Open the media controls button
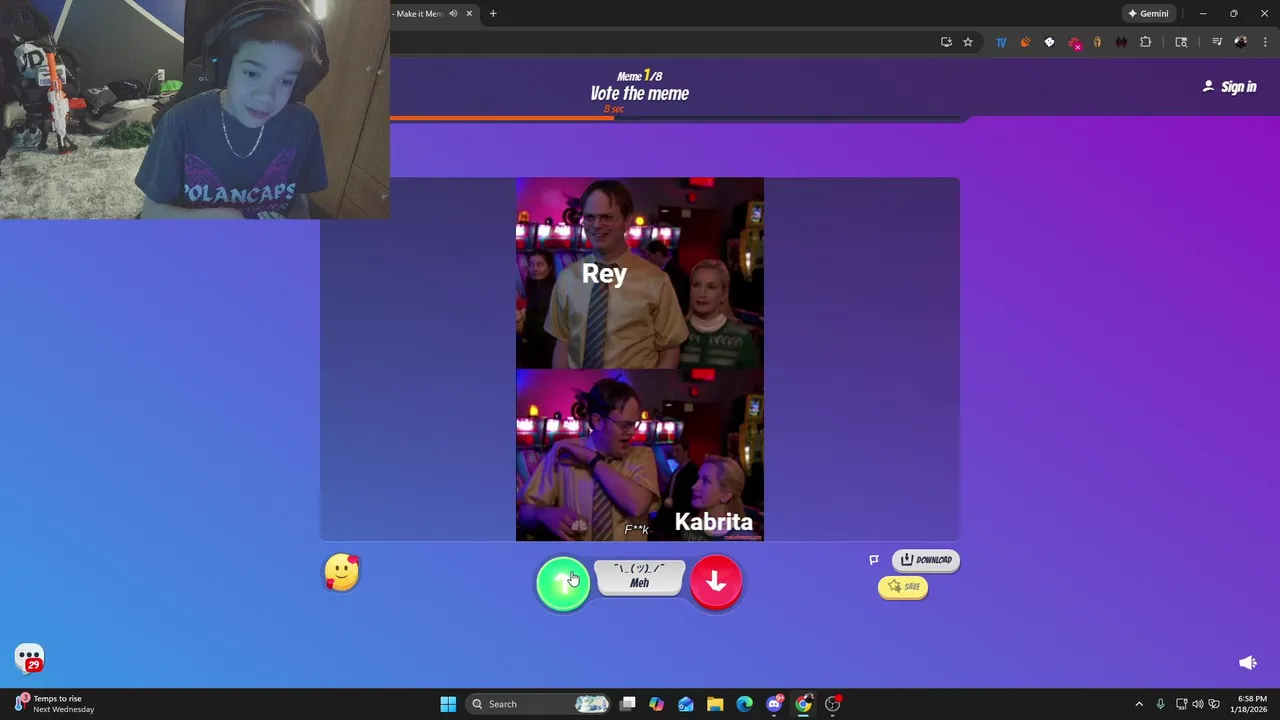 pos(1217,42)
